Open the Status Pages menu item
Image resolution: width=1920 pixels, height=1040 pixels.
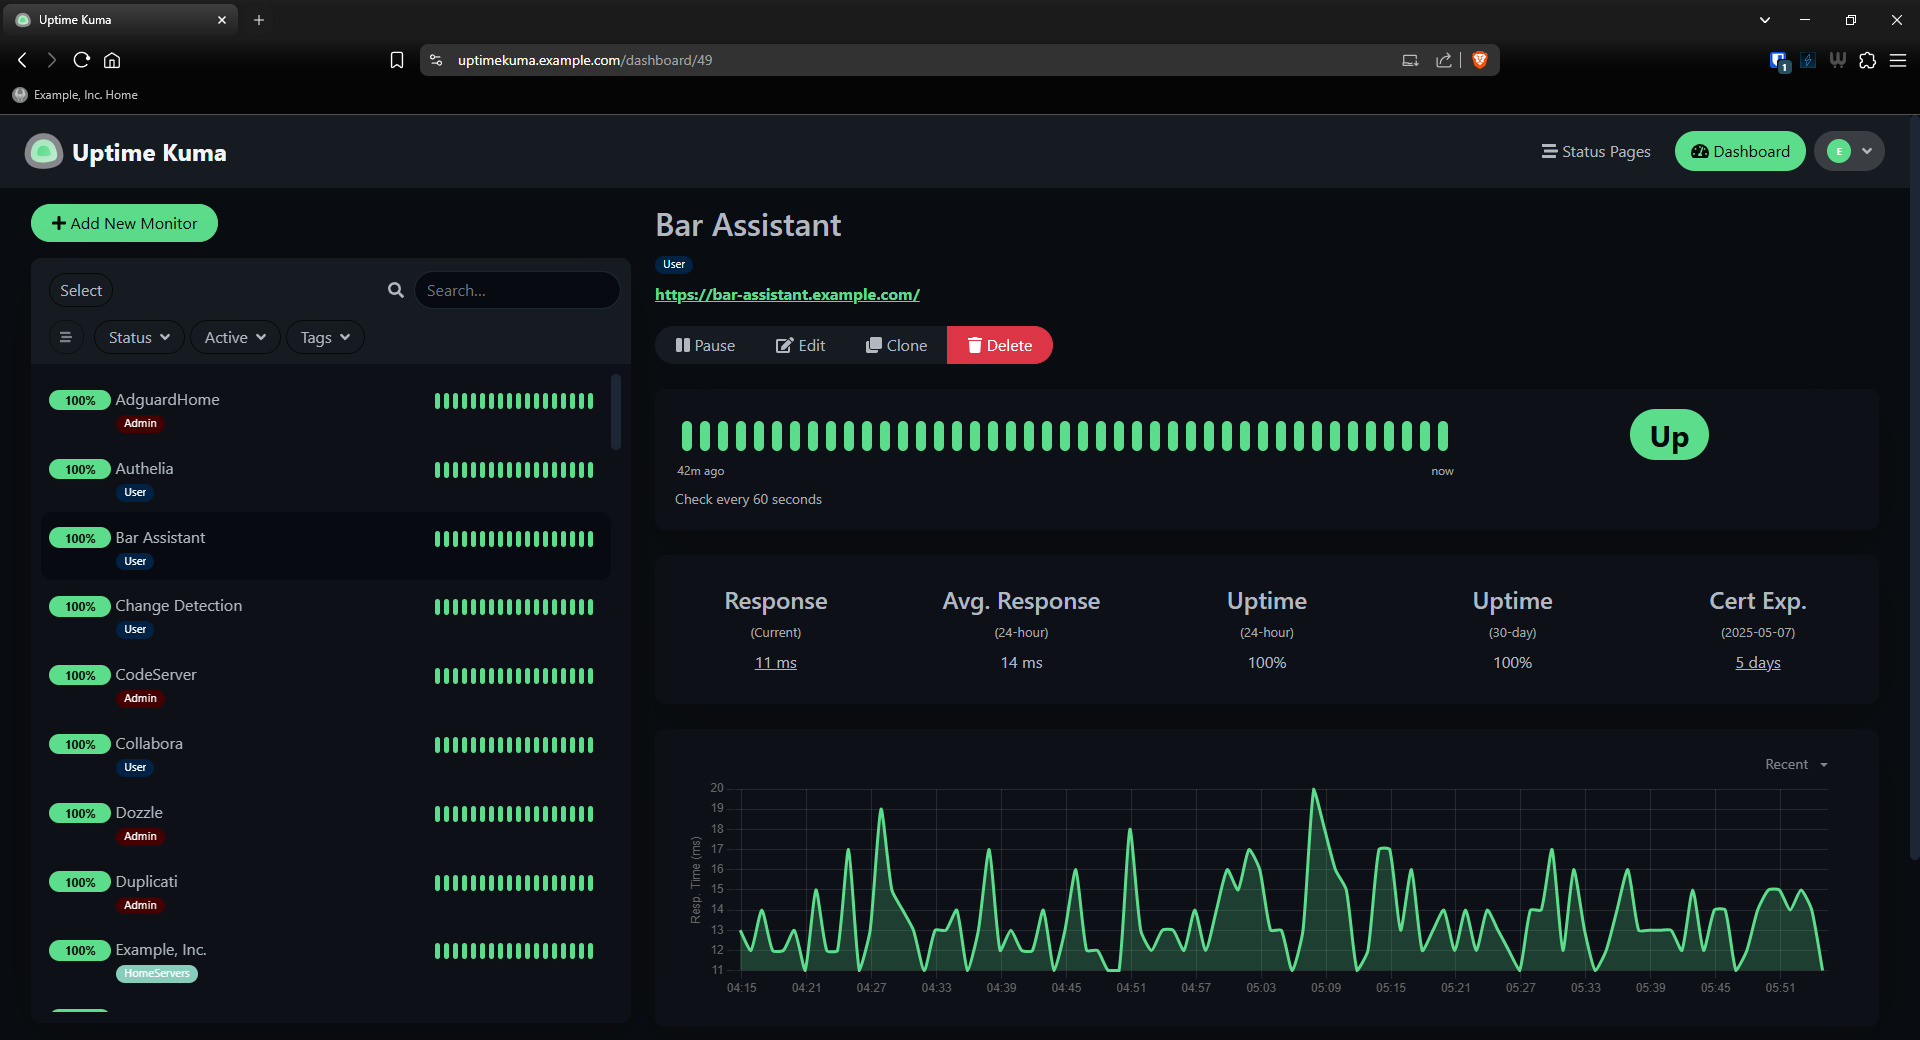click(1596, 151)
